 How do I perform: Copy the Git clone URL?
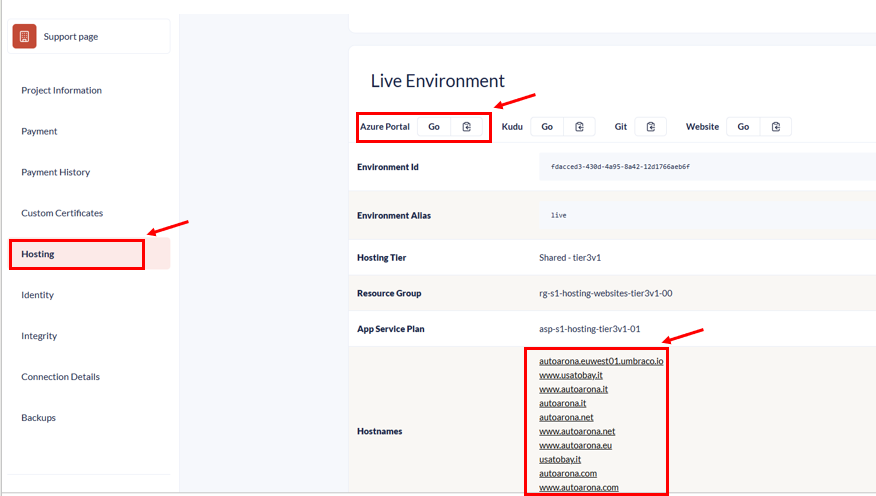(650, 127)
